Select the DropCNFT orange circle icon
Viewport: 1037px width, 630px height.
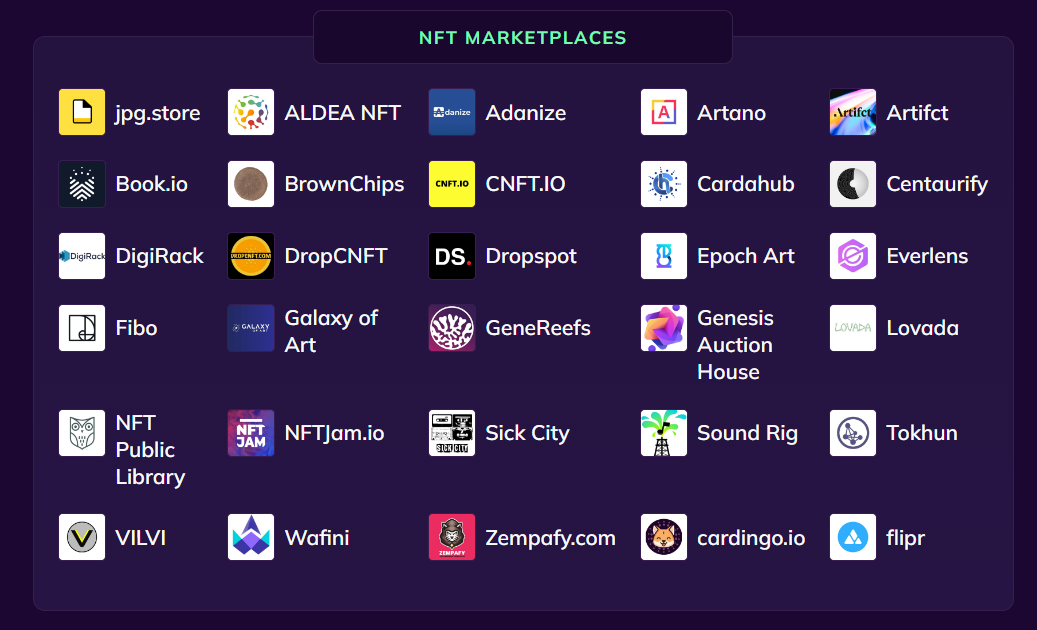251,256
